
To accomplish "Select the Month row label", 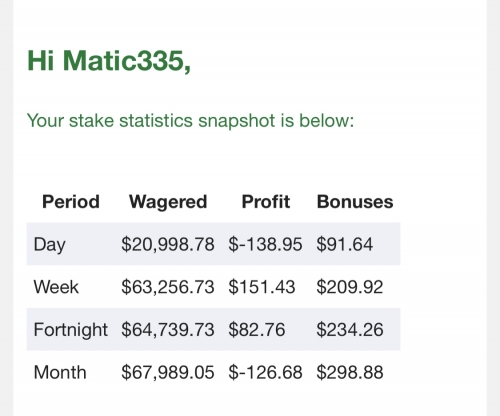I will (60, 372).
